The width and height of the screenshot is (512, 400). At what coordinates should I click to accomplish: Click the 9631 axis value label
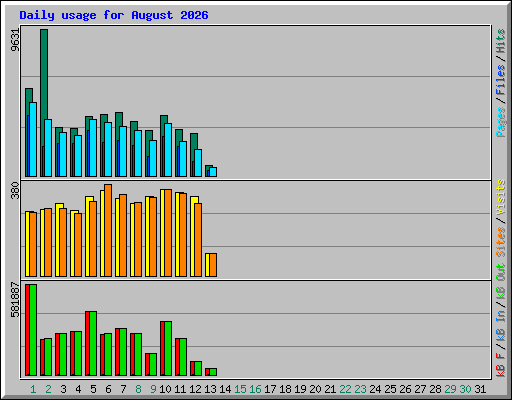point(15,40)
